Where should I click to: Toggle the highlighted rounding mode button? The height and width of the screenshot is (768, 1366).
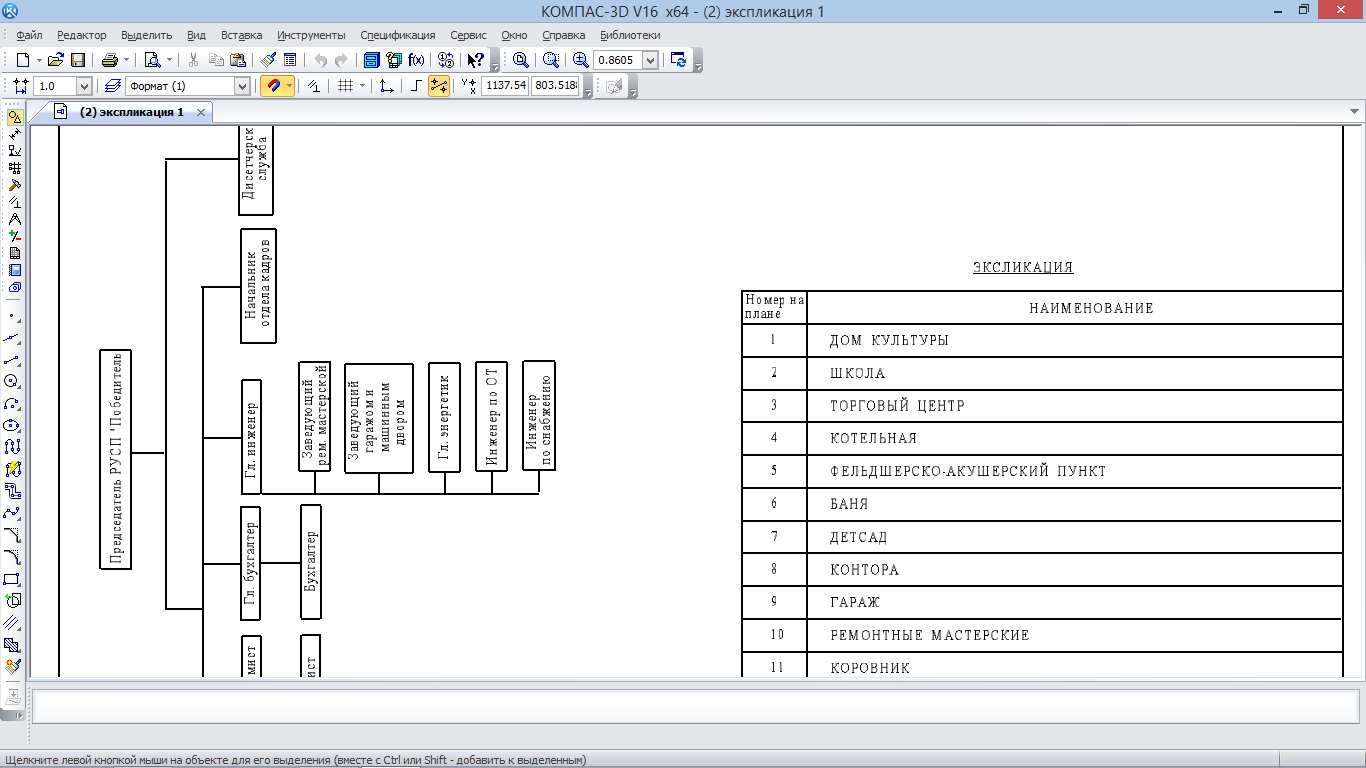pyautogui.click(x=439, y=86)
